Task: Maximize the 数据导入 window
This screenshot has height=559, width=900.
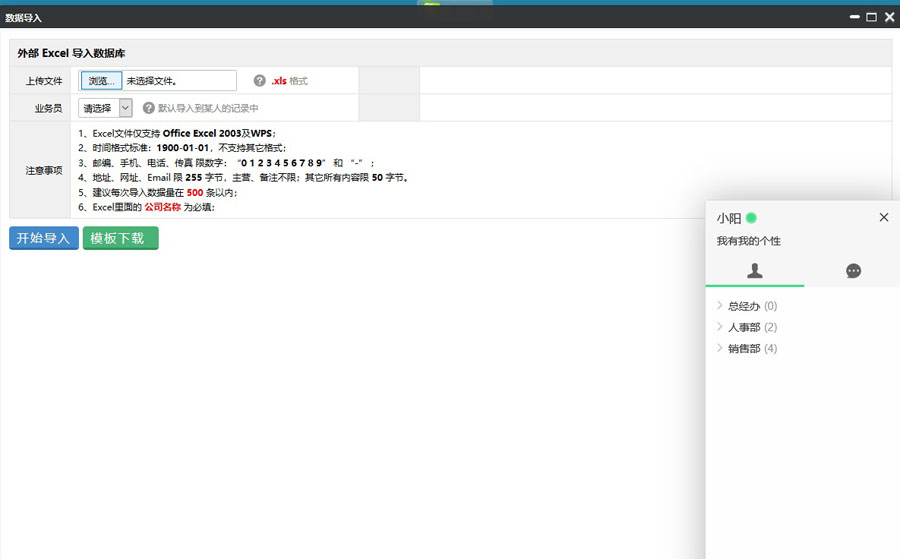Action: coord(871,17)
